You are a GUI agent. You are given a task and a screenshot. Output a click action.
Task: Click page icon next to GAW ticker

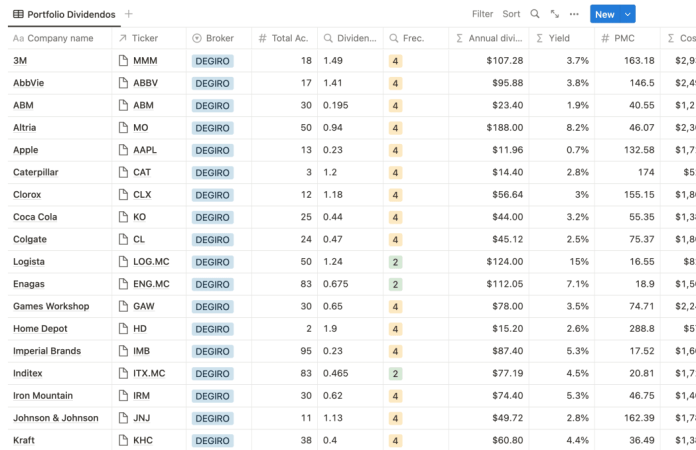[x=123, y=306]
